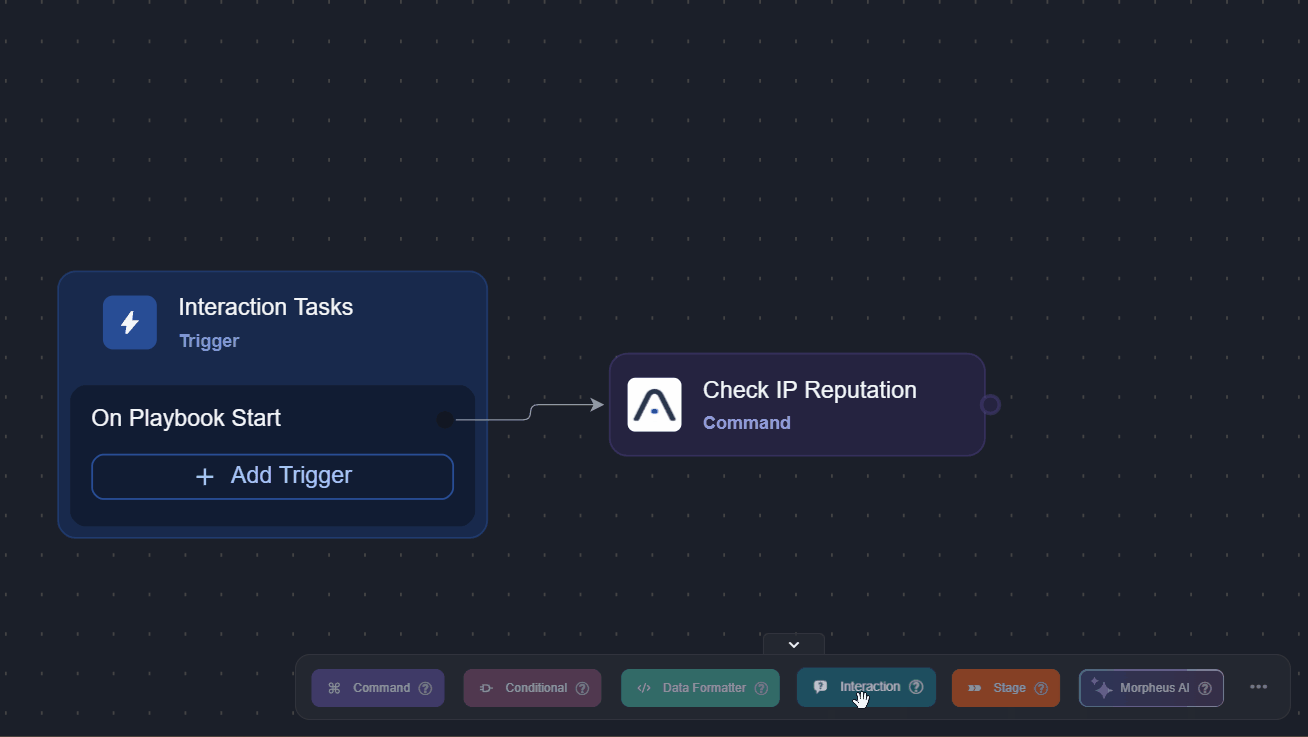
Task: Expand more node options via ellipsis
Action: point(1259,687)
